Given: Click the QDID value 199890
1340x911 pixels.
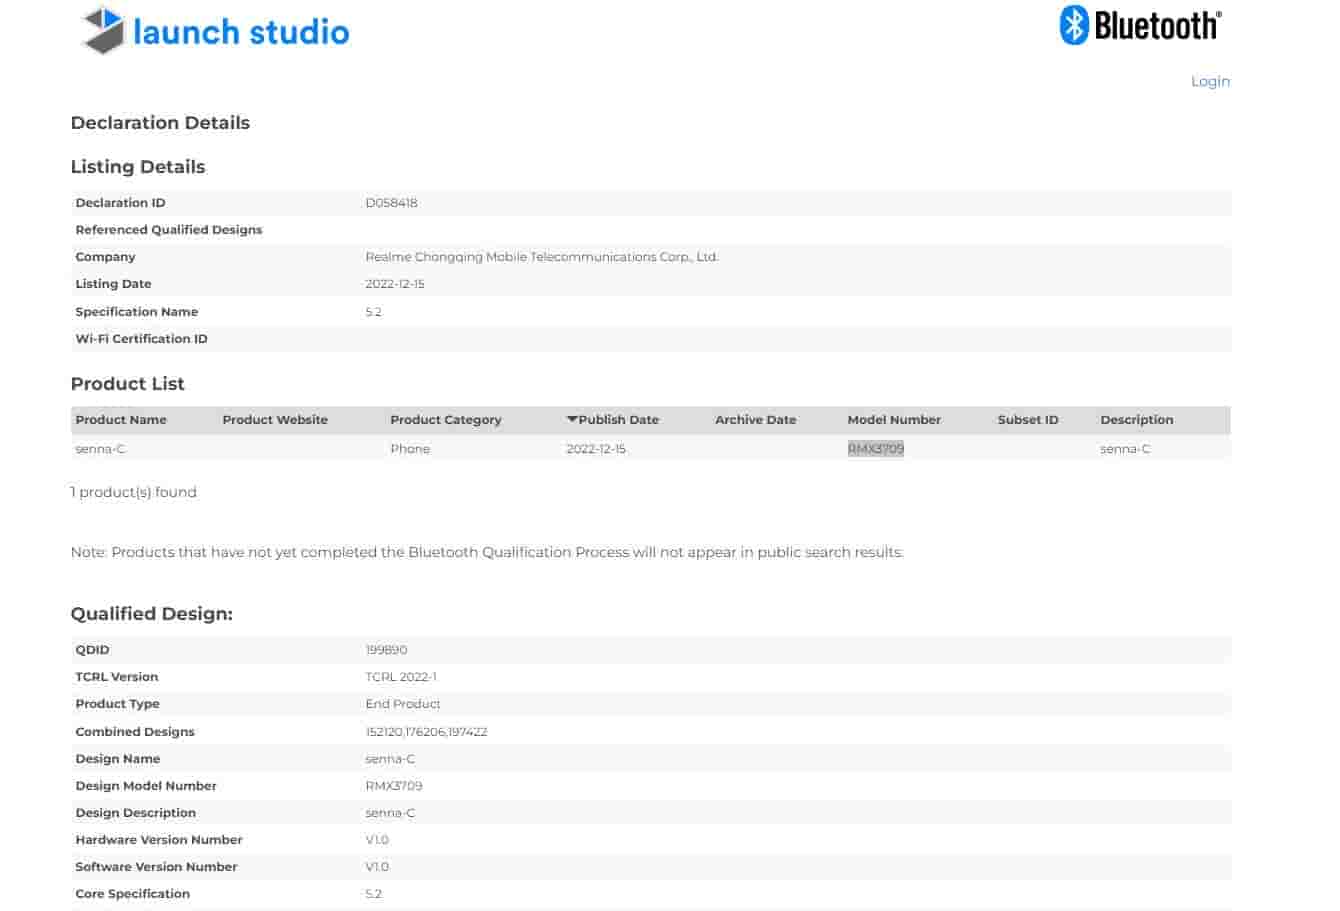Looking at the screenshot, I should coord(386,650).
